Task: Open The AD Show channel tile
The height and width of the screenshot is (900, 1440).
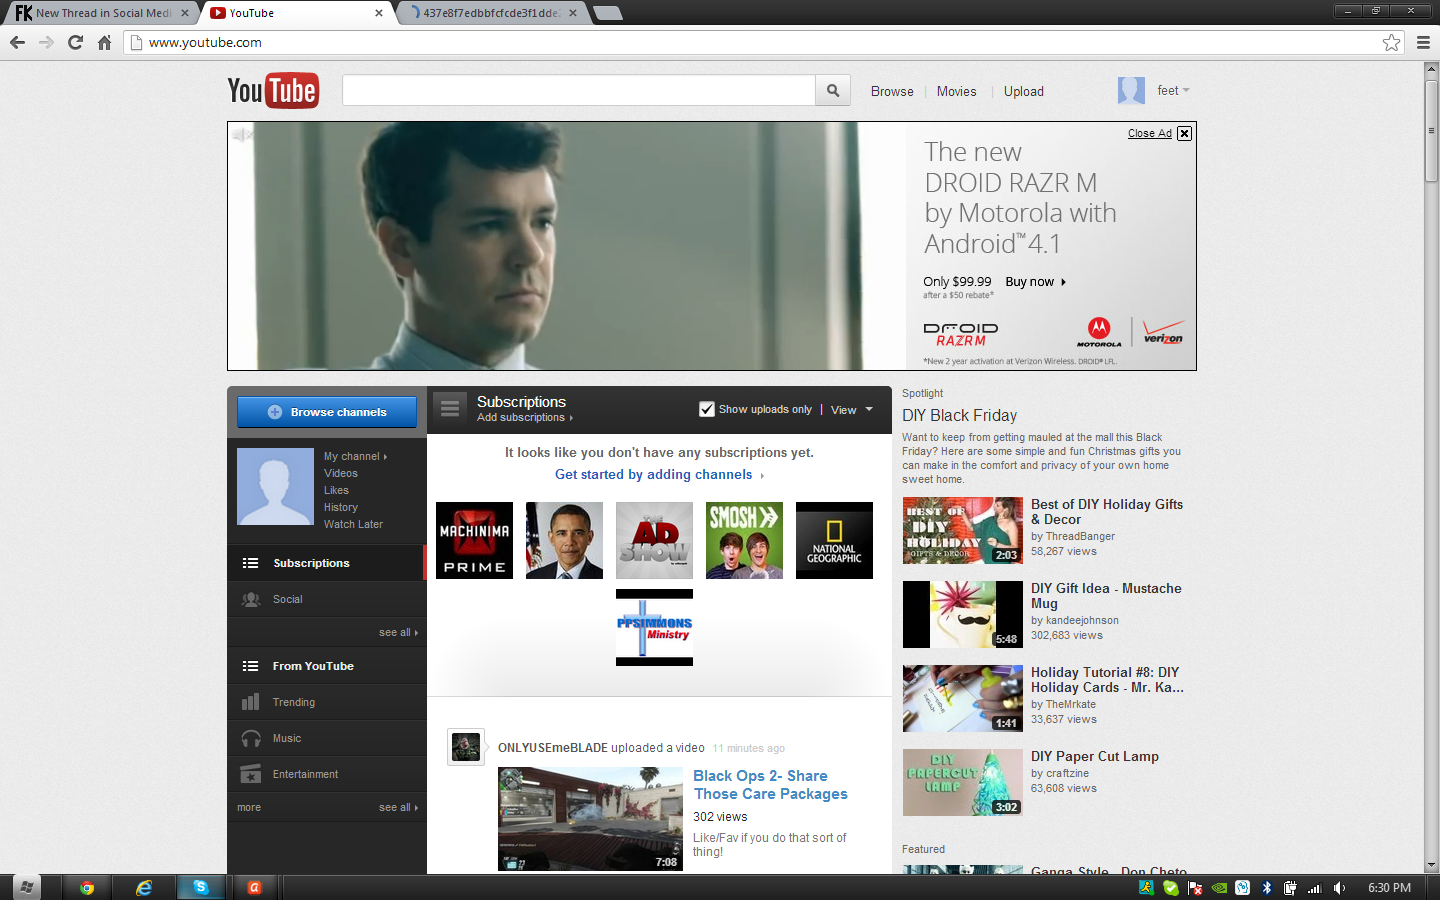Action: coord(654,540)
